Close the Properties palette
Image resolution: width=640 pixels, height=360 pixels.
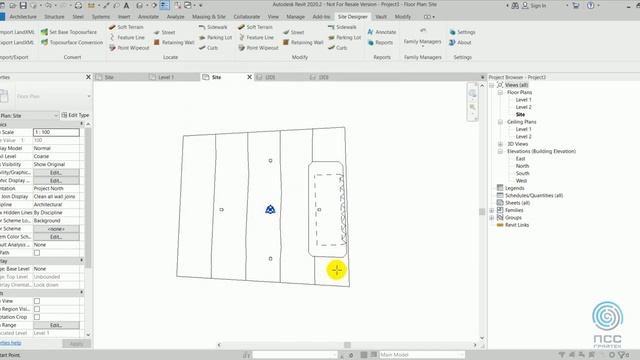click(x=88, y=77)
